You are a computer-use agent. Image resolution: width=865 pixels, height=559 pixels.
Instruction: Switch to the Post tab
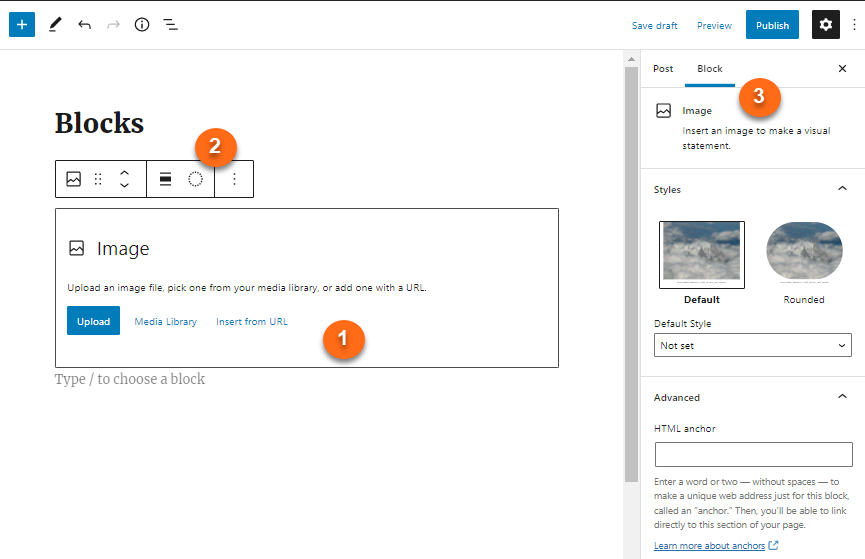663,69
